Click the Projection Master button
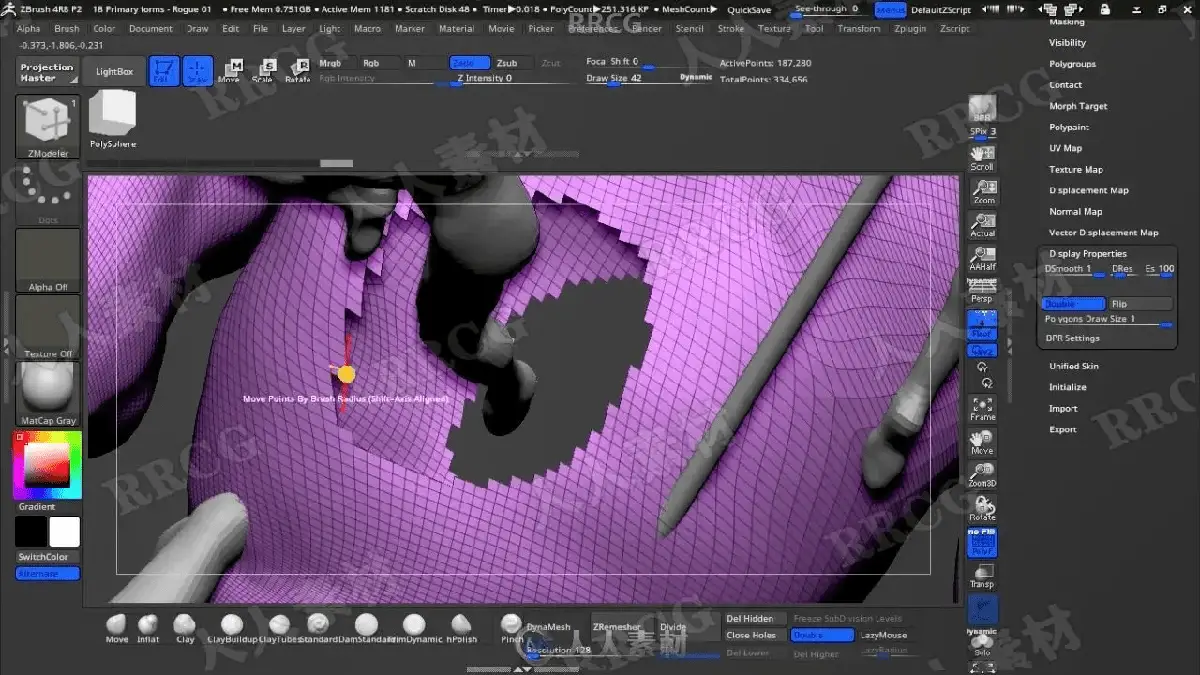This screenshot has height=675, width=1200. coord(47,72)
